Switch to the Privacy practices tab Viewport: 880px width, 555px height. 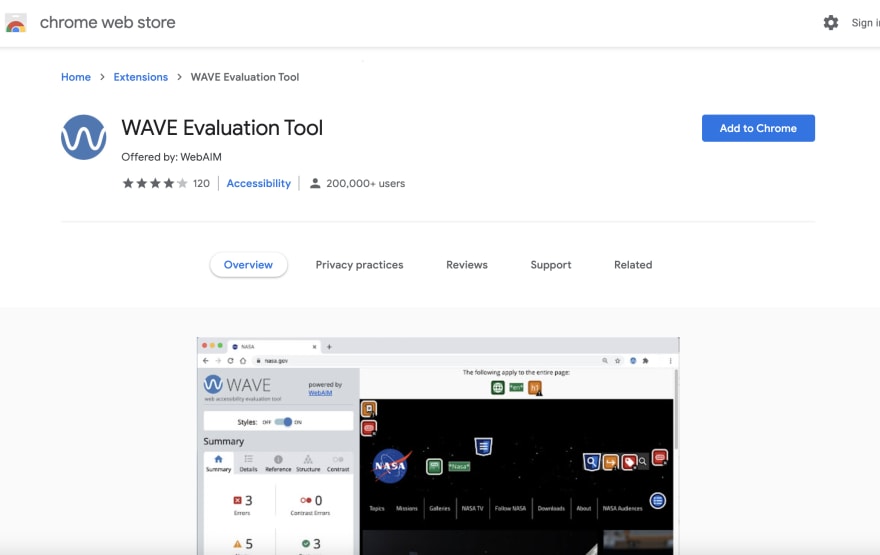tap(359, 265)
